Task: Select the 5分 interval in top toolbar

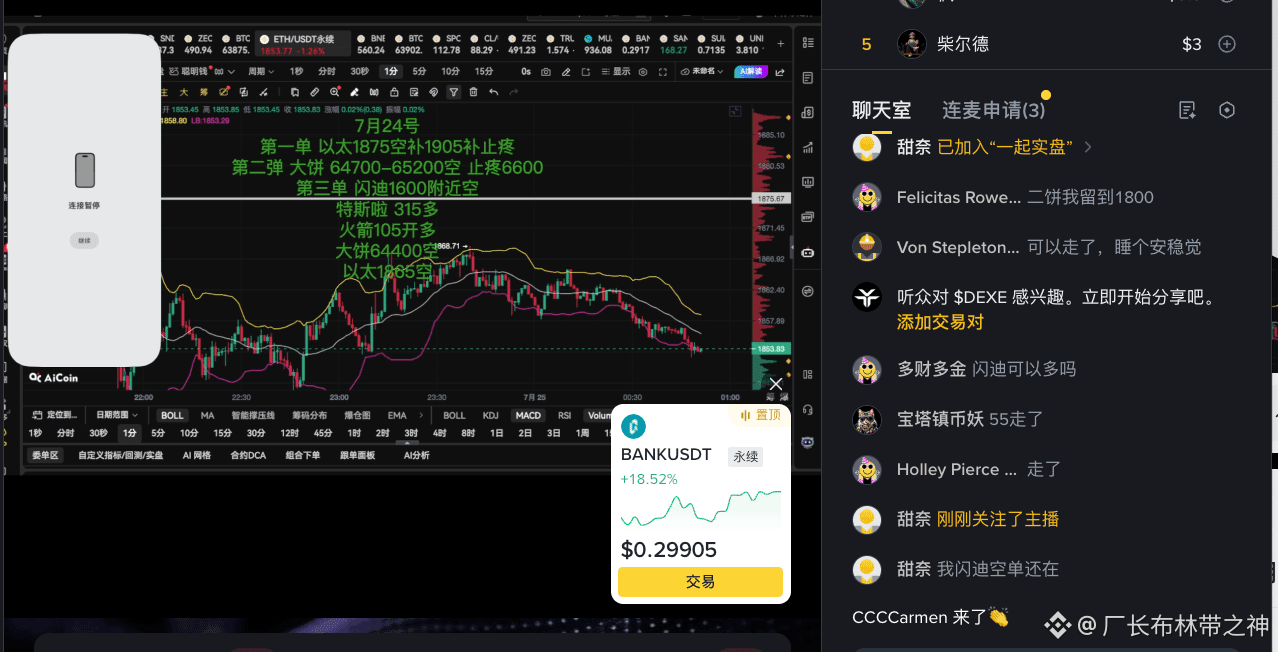Action: pos(419,72)
